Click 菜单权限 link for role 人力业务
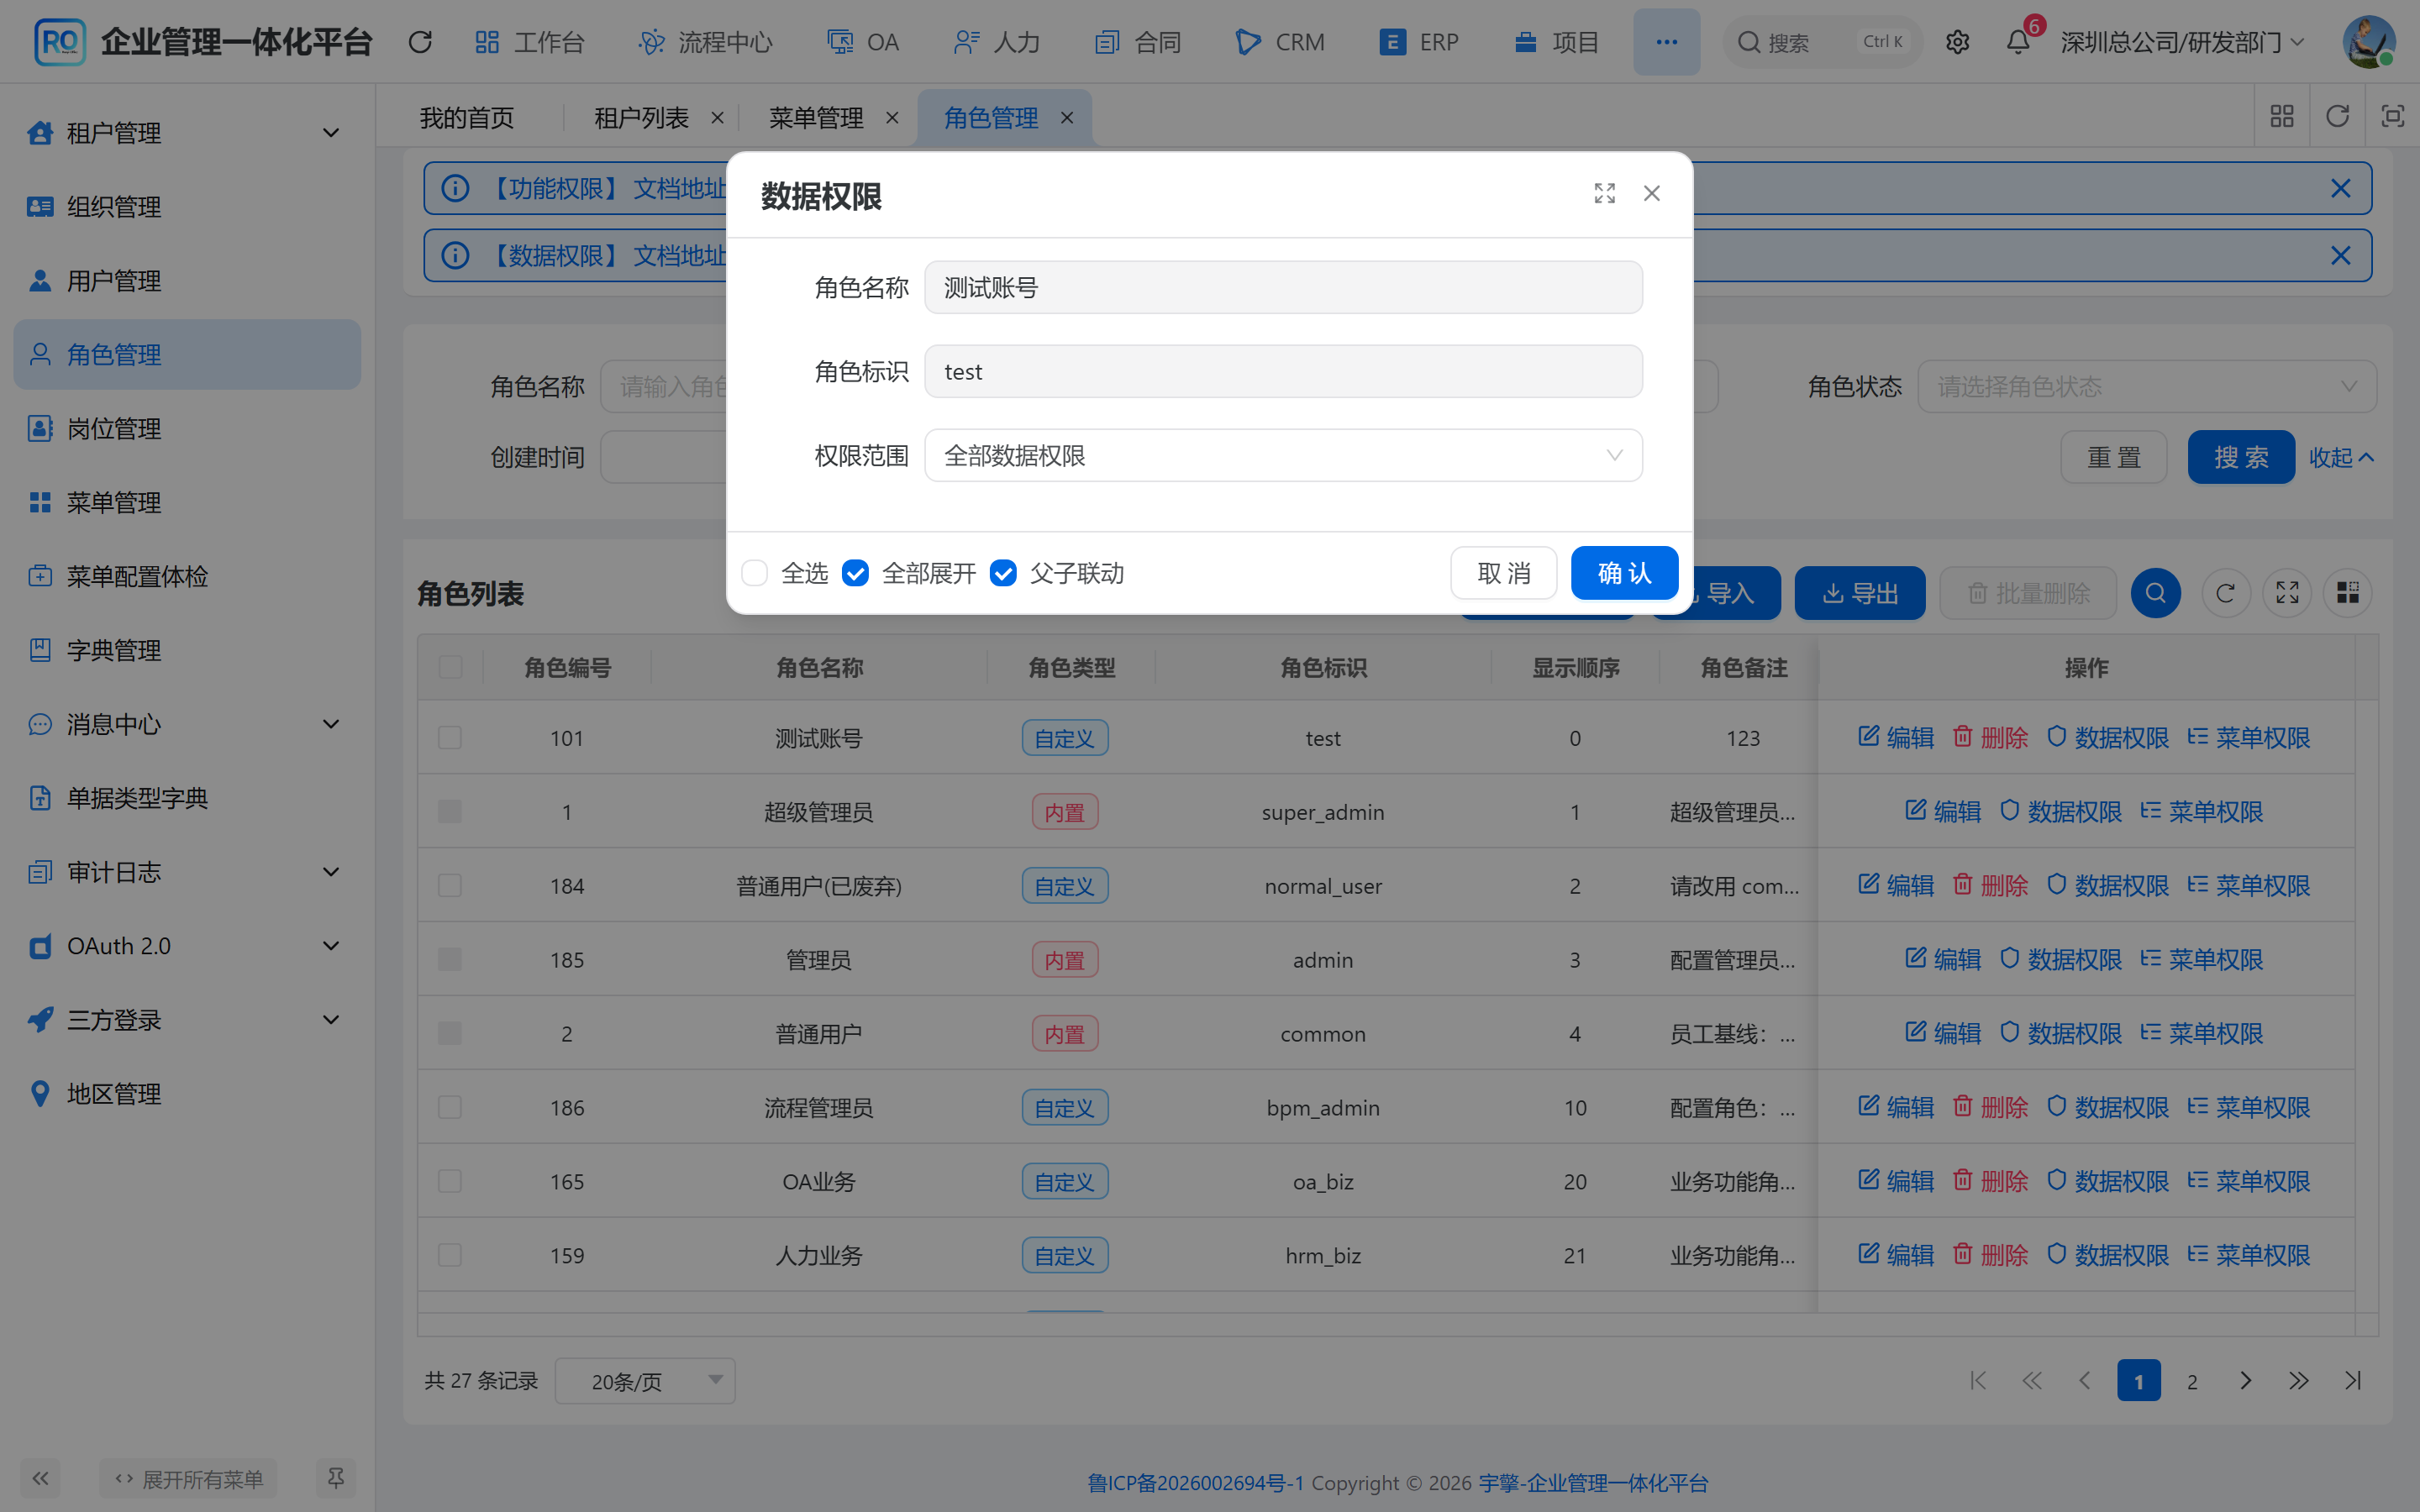Image resolution: width=2420 pixels, height=1512 pixels. tap(2248, 1255)
